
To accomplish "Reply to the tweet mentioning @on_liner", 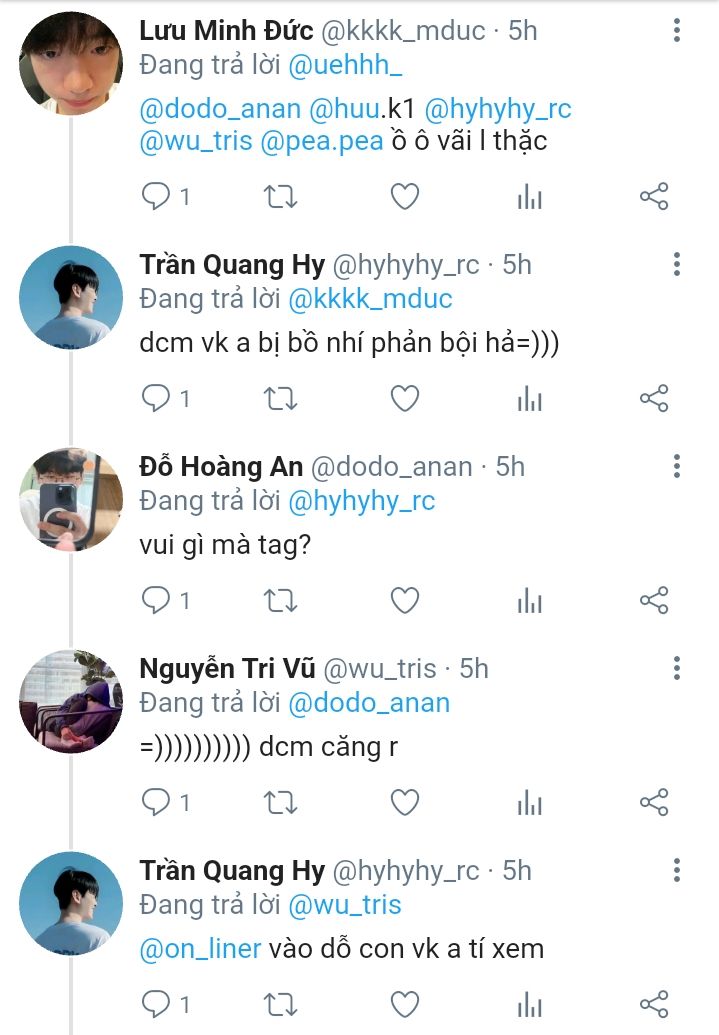I will (x=157, y=1003).
